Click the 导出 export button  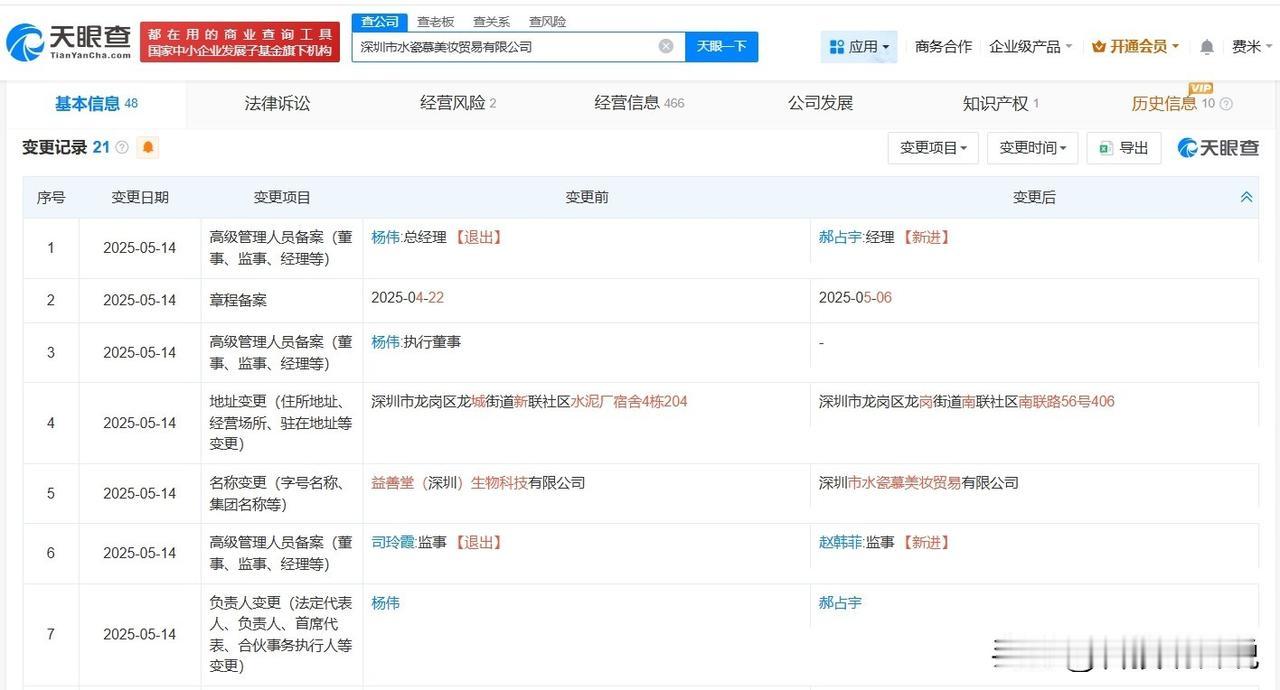(x=1124, y=148)
